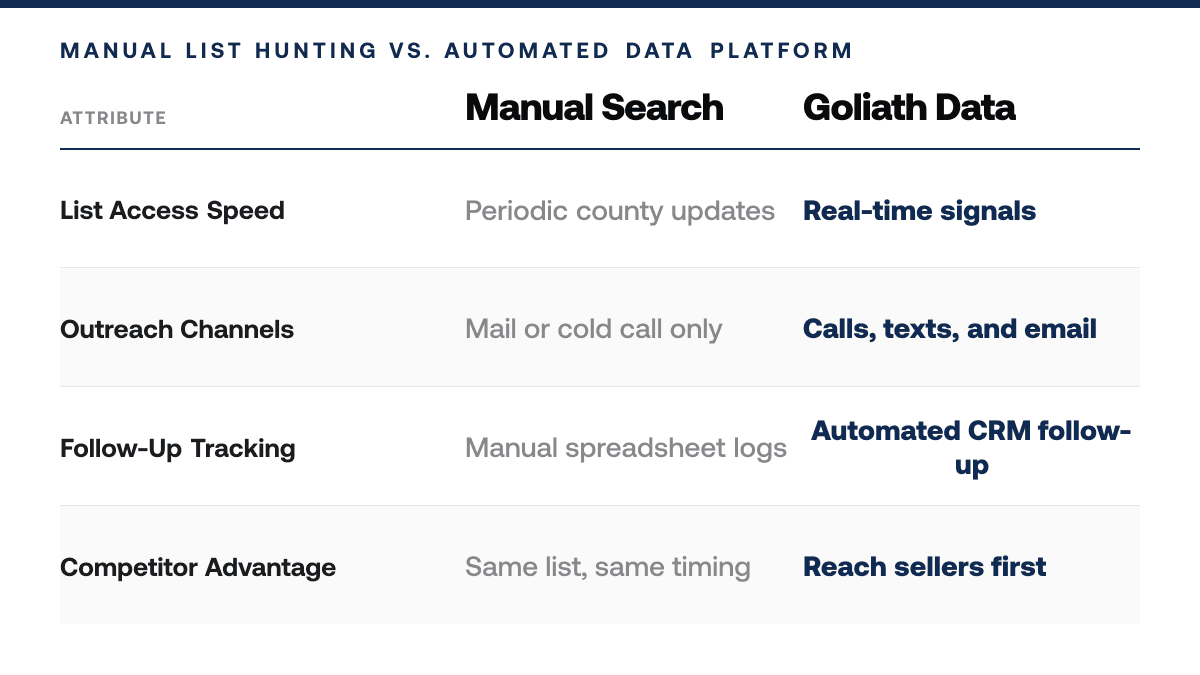Click the Follow-Up Tracking row label
This screenshot has width=1200, height=675.
pyautogui.click(x=178, y=448)
